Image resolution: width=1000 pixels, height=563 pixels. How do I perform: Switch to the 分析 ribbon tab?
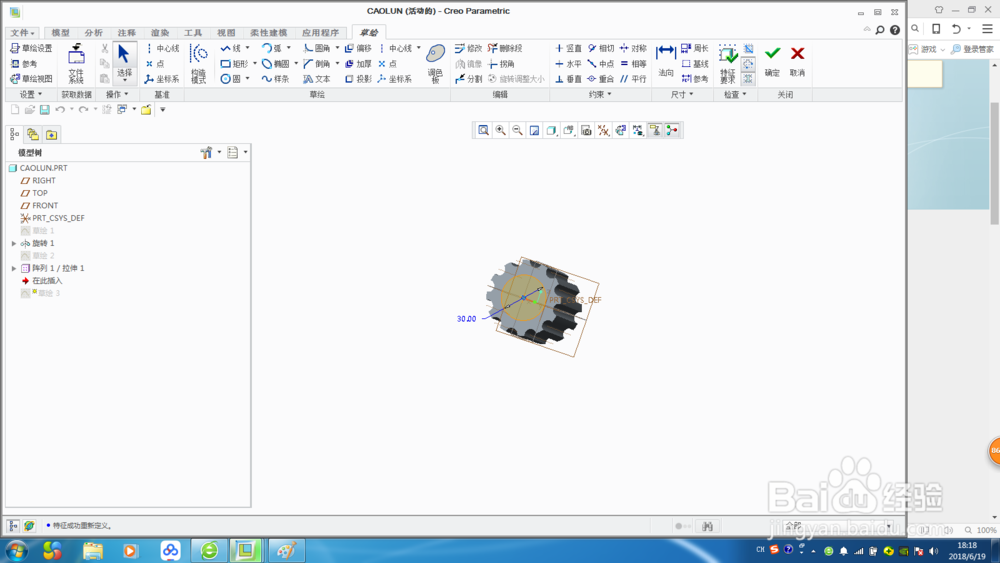pyautogui.click(x=94, y=33)
